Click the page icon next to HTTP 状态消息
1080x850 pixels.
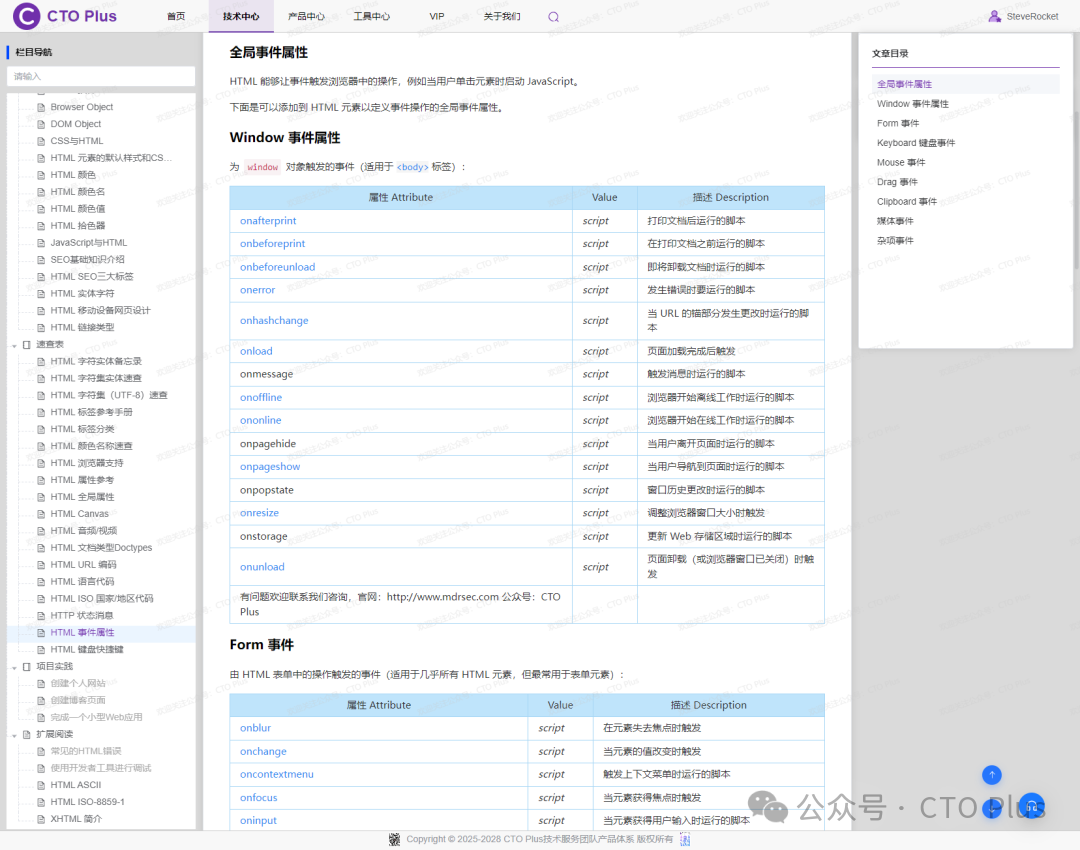point(41,616)
